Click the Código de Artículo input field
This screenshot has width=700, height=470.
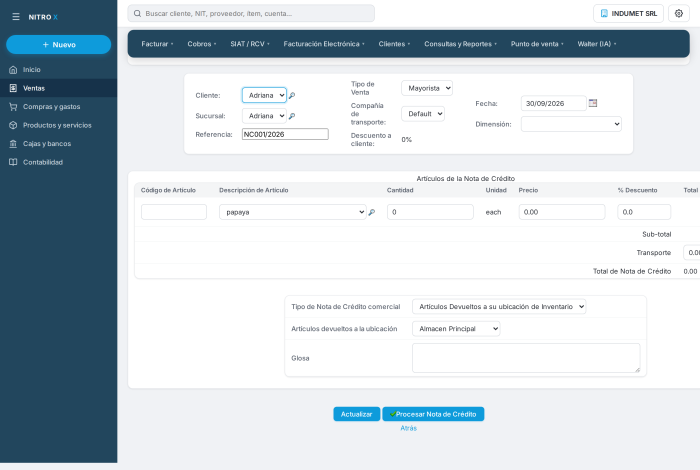coord(174,212)
